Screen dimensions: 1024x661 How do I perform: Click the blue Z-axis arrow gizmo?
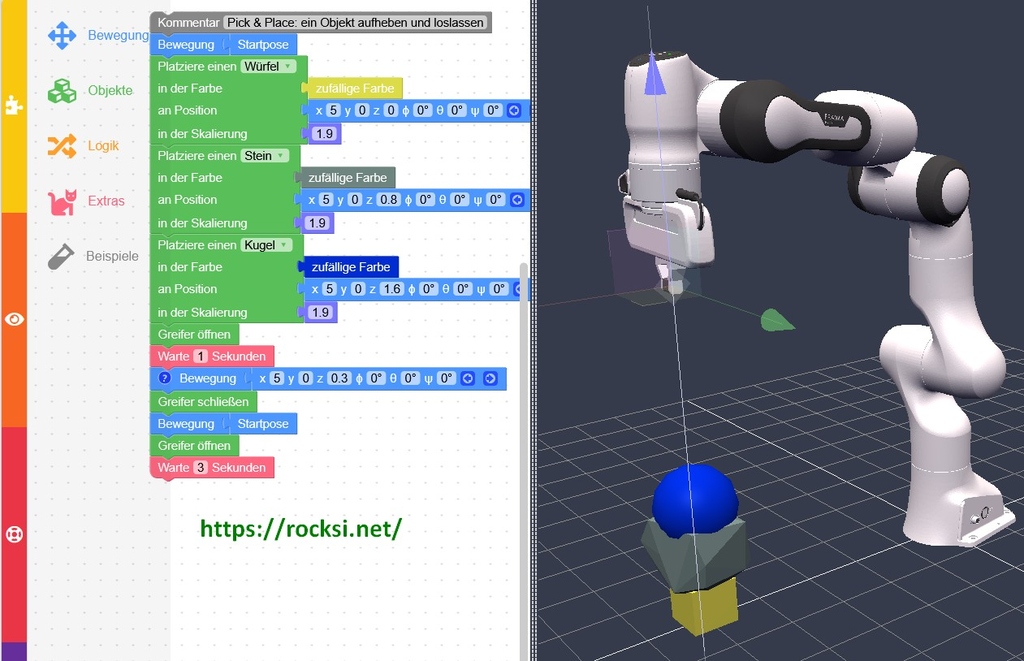[x=654, y=73]
